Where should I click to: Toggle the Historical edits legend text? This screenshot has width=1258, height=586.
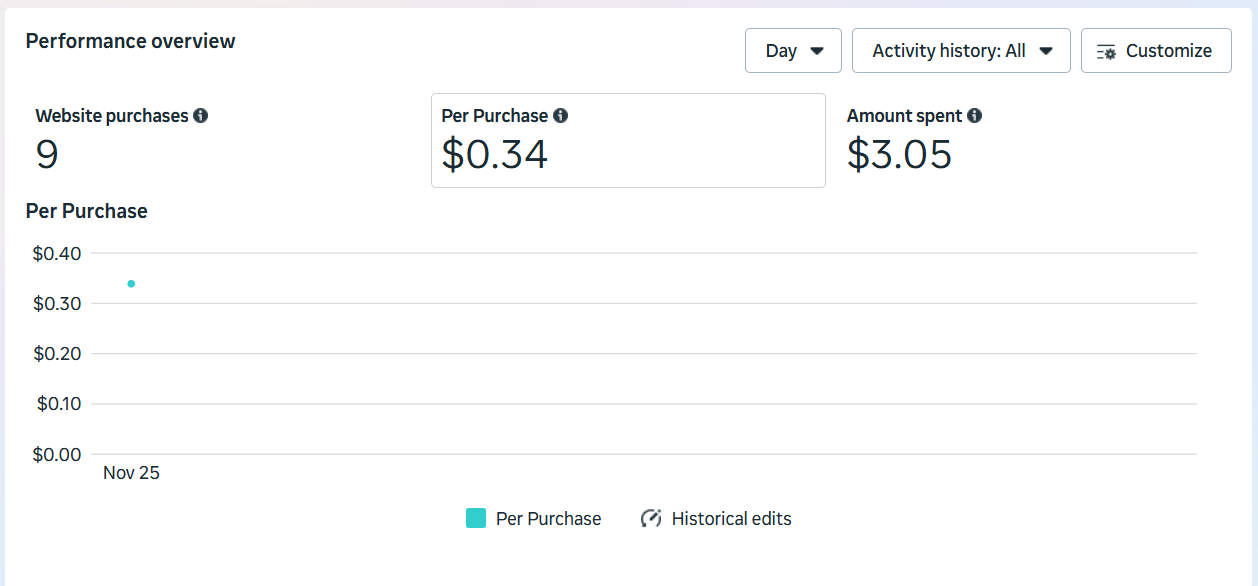[731, 519]
